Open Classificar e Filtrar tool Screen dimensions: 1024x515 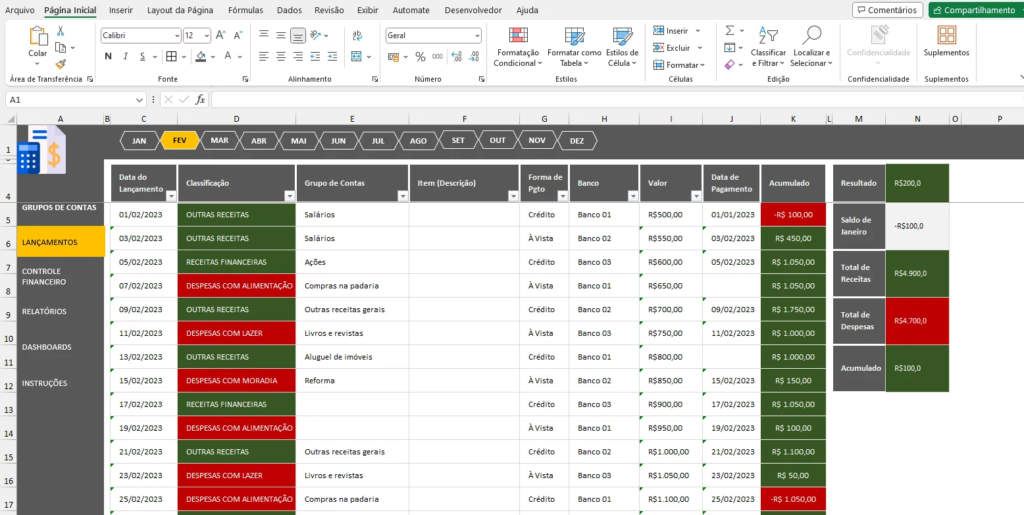click(x=768, y=39)
